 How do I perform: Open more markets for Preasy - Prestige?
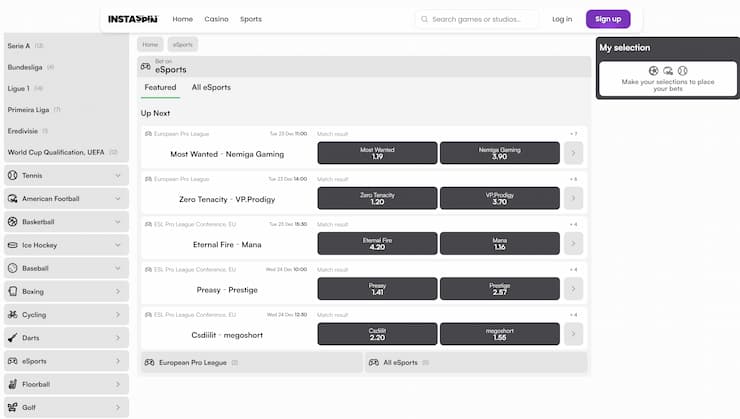(x=573, y=289)
